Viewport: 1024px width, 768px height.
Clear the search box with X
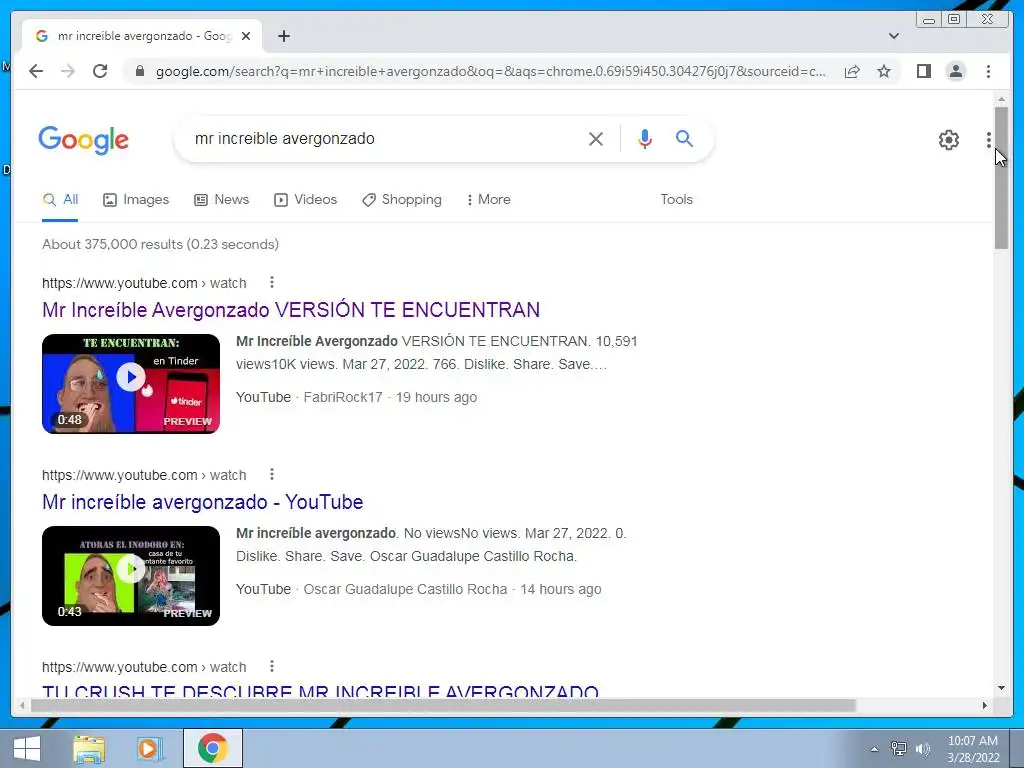click(x=595, y=138)
